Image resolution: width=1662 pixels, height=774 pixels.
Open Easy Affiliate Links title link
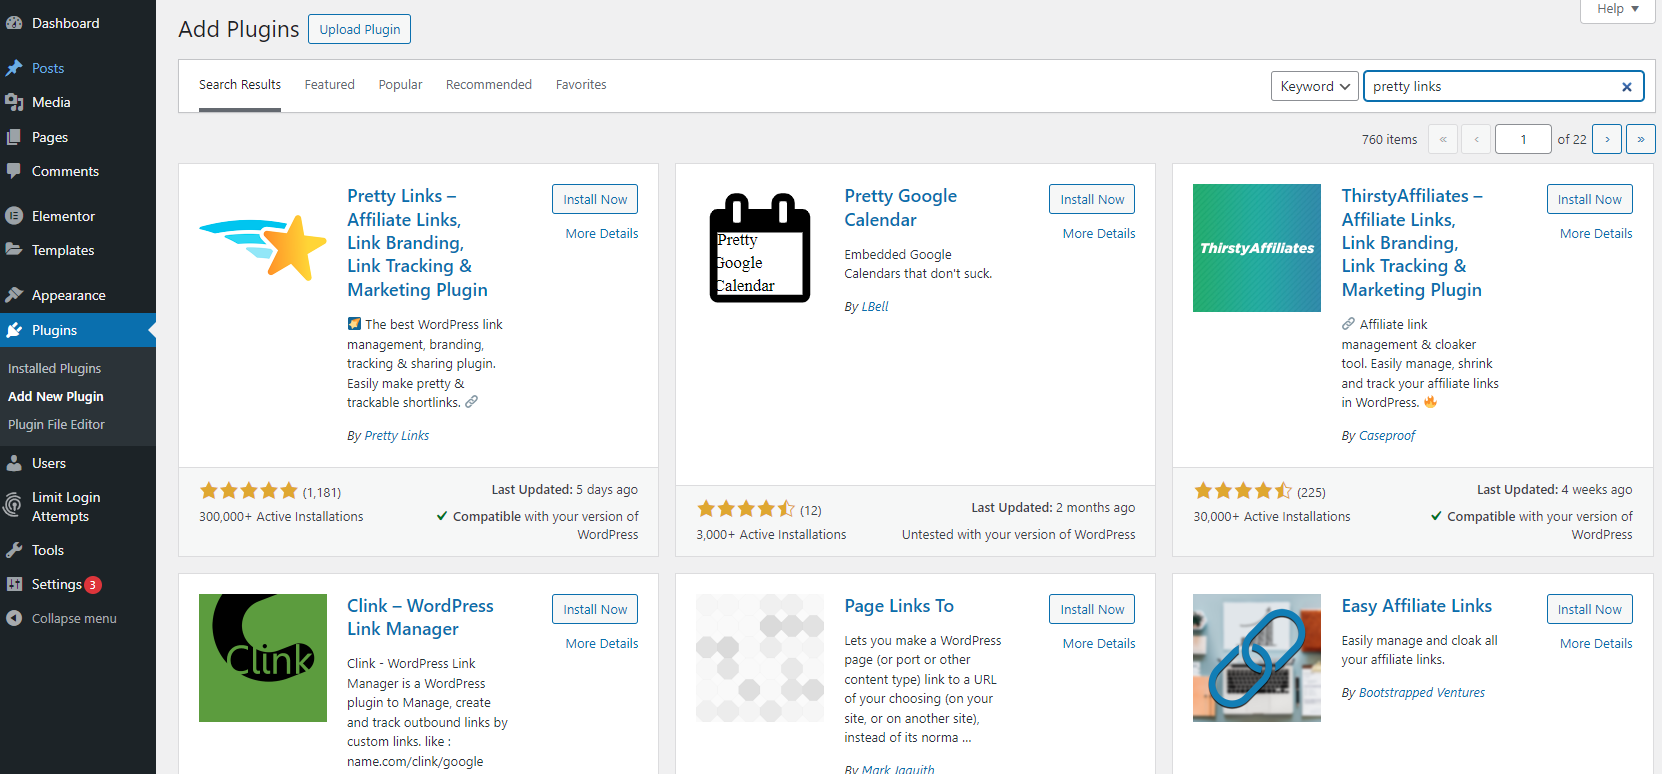(1417, 606)
